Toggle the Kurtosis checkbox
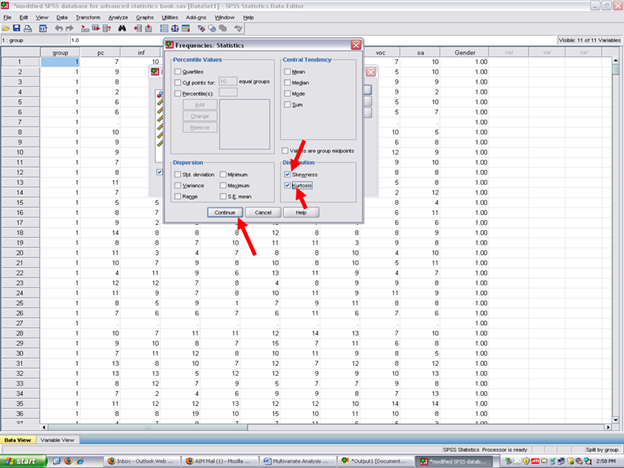The width and height of the screenshot is (624, 468). click(288, 186)
